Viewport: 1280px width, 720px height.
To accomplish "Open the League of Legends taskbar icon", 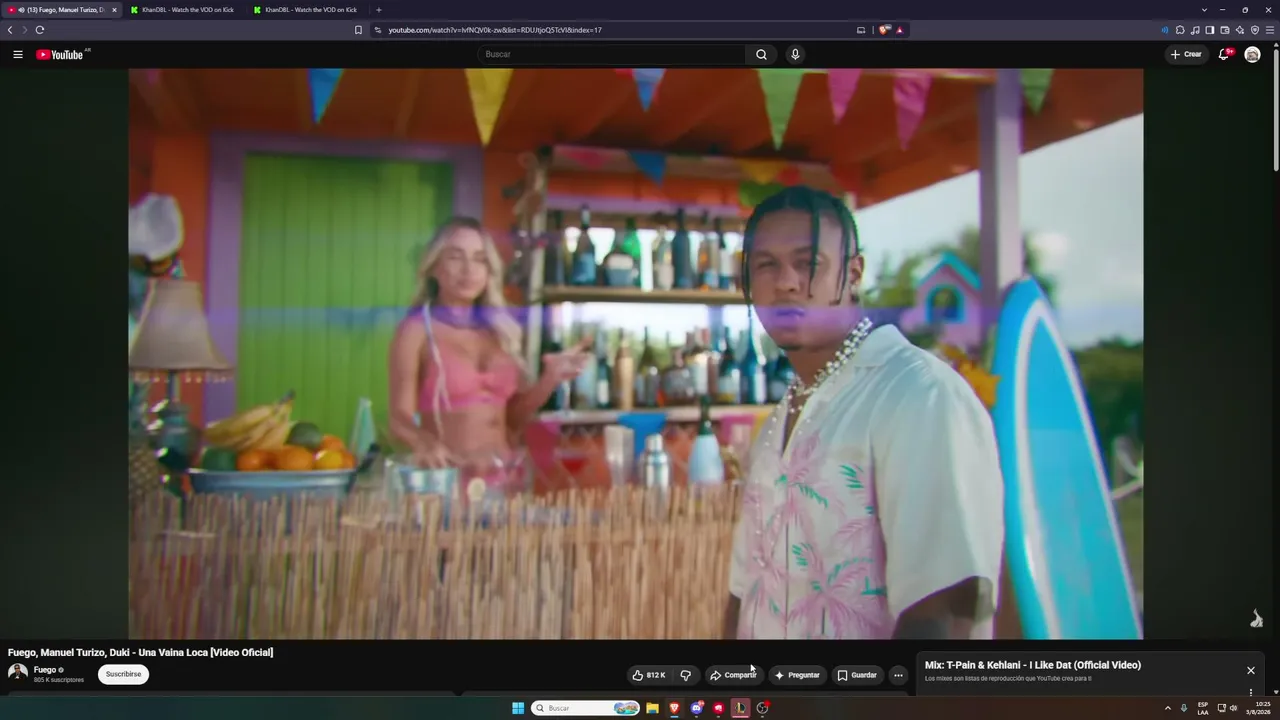I will [x=740, y=708].
